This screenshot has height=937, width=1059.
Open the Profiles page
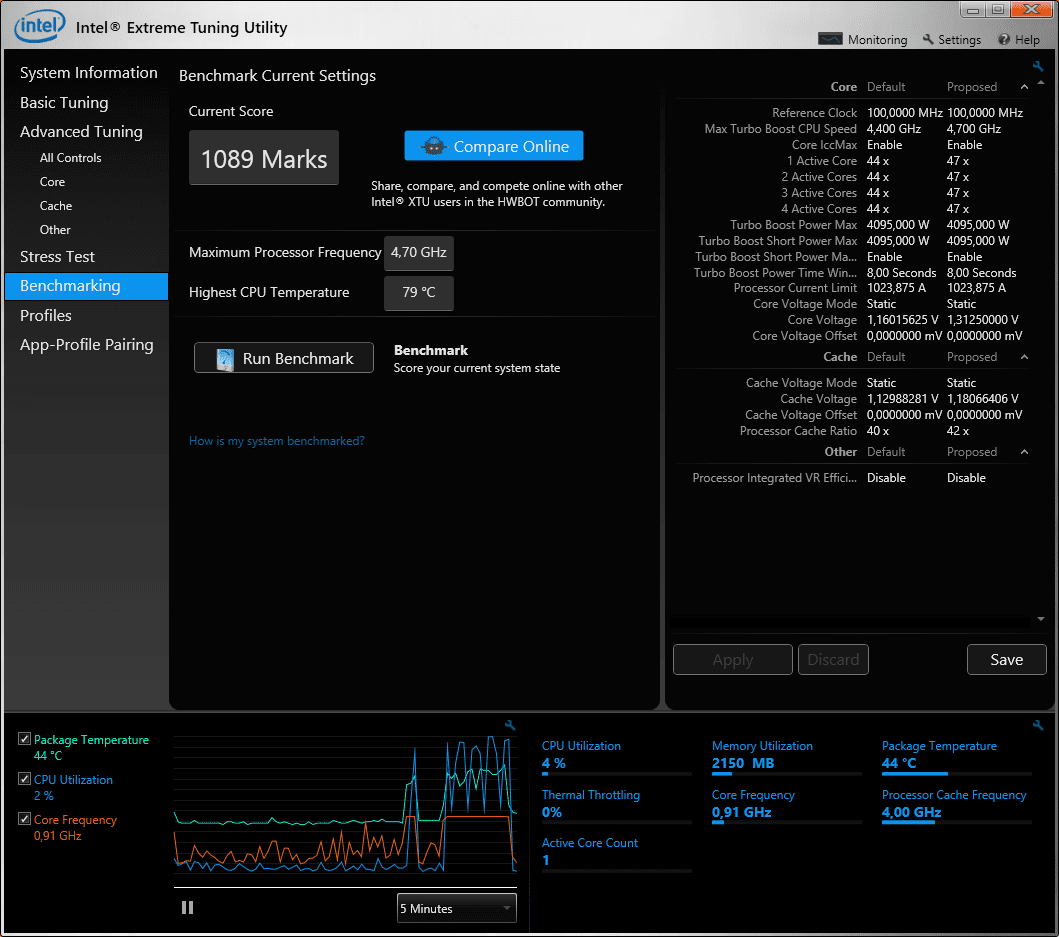[x=45, y=315]
